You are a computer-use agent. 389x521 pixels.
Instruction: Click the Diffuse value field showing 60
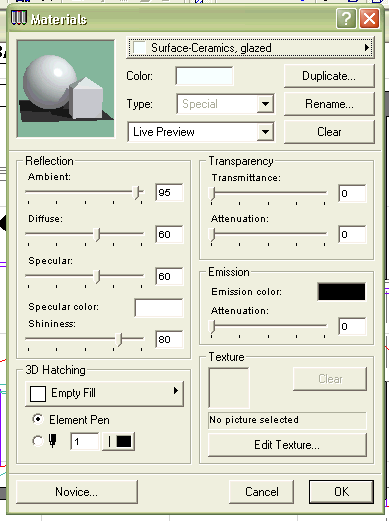(x=169, y=234)
